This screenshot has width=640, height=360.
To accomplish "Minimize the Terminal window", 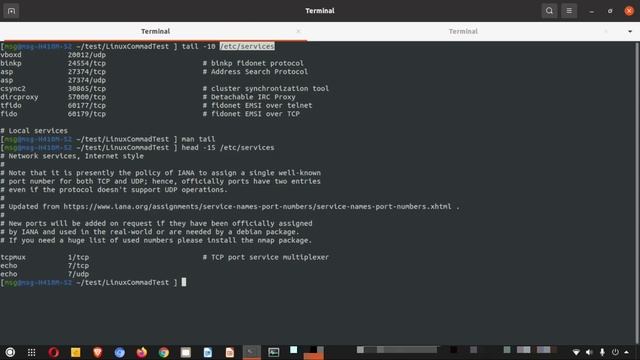I will click(591, 11).
